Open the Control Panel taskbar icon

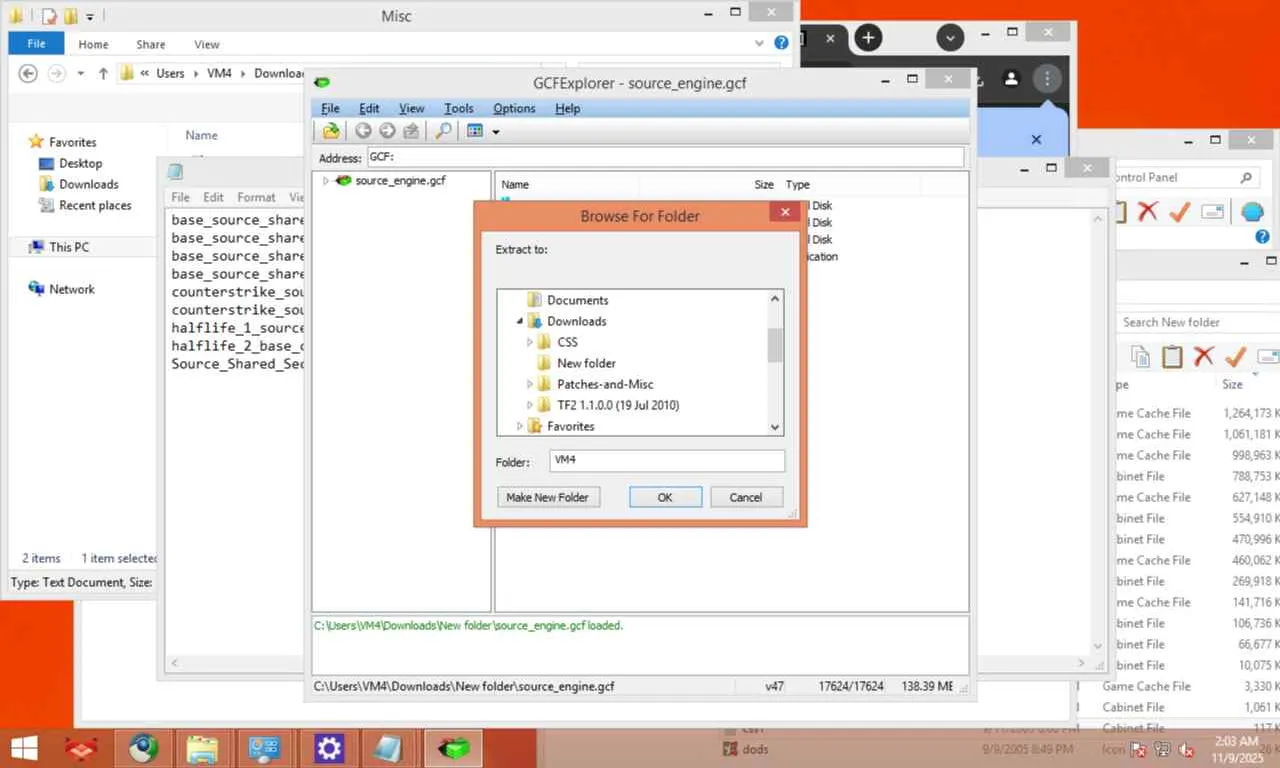(x=265, y=748)
